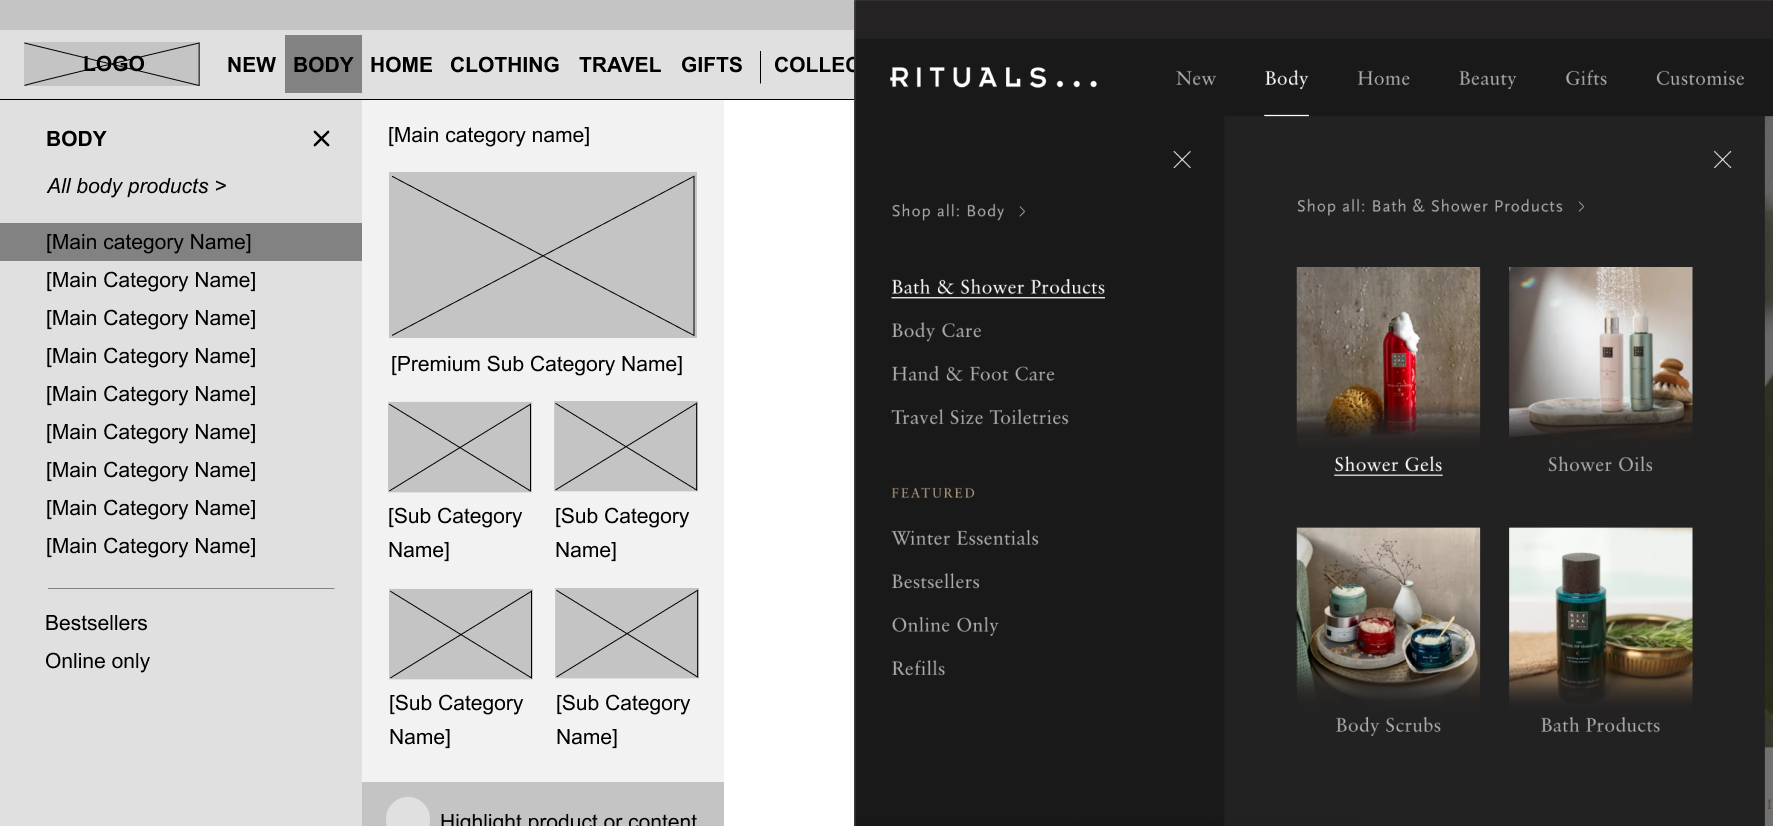Open All body products link

[x=136, y=186]
